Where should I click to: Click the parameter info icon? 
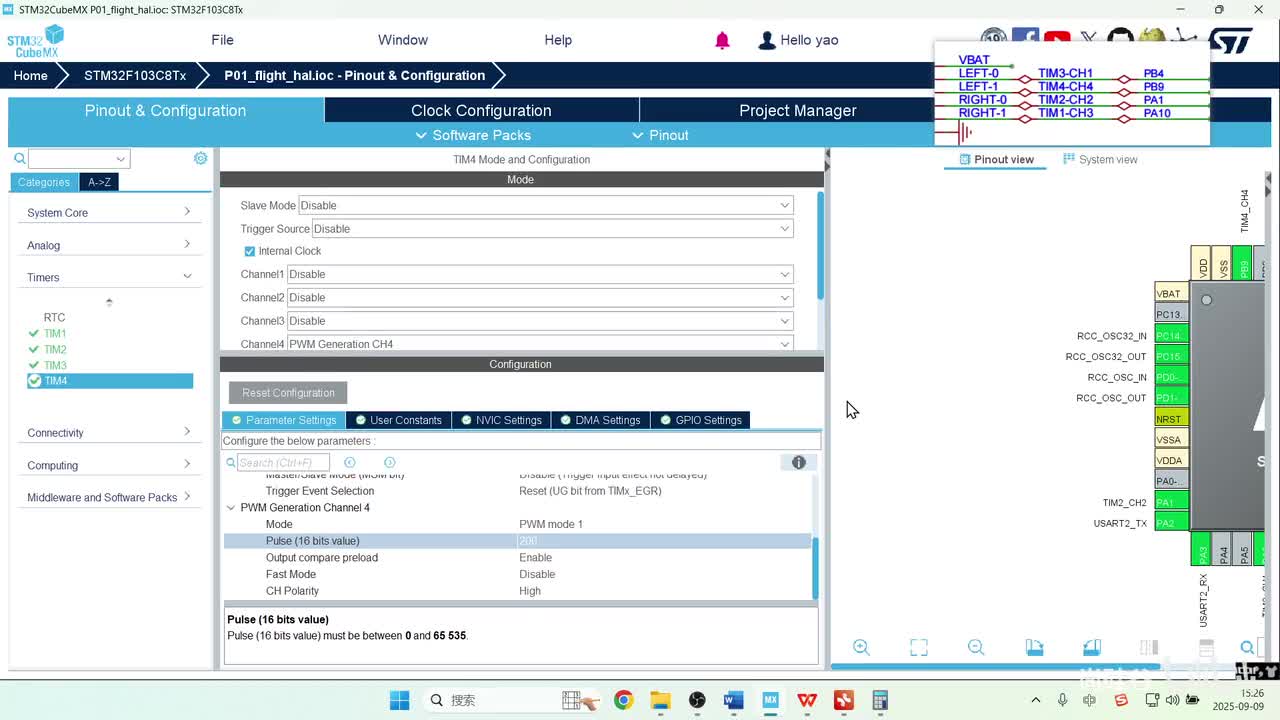pos(799,462)
